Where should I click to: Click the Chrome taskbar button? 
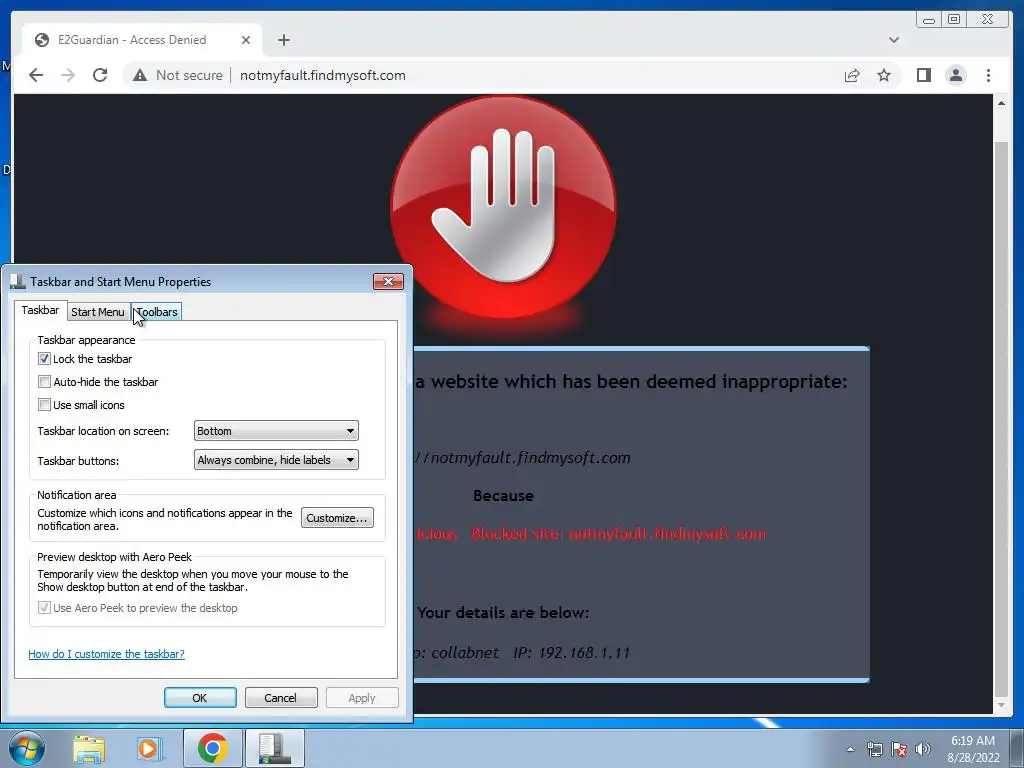coord(213,748)
